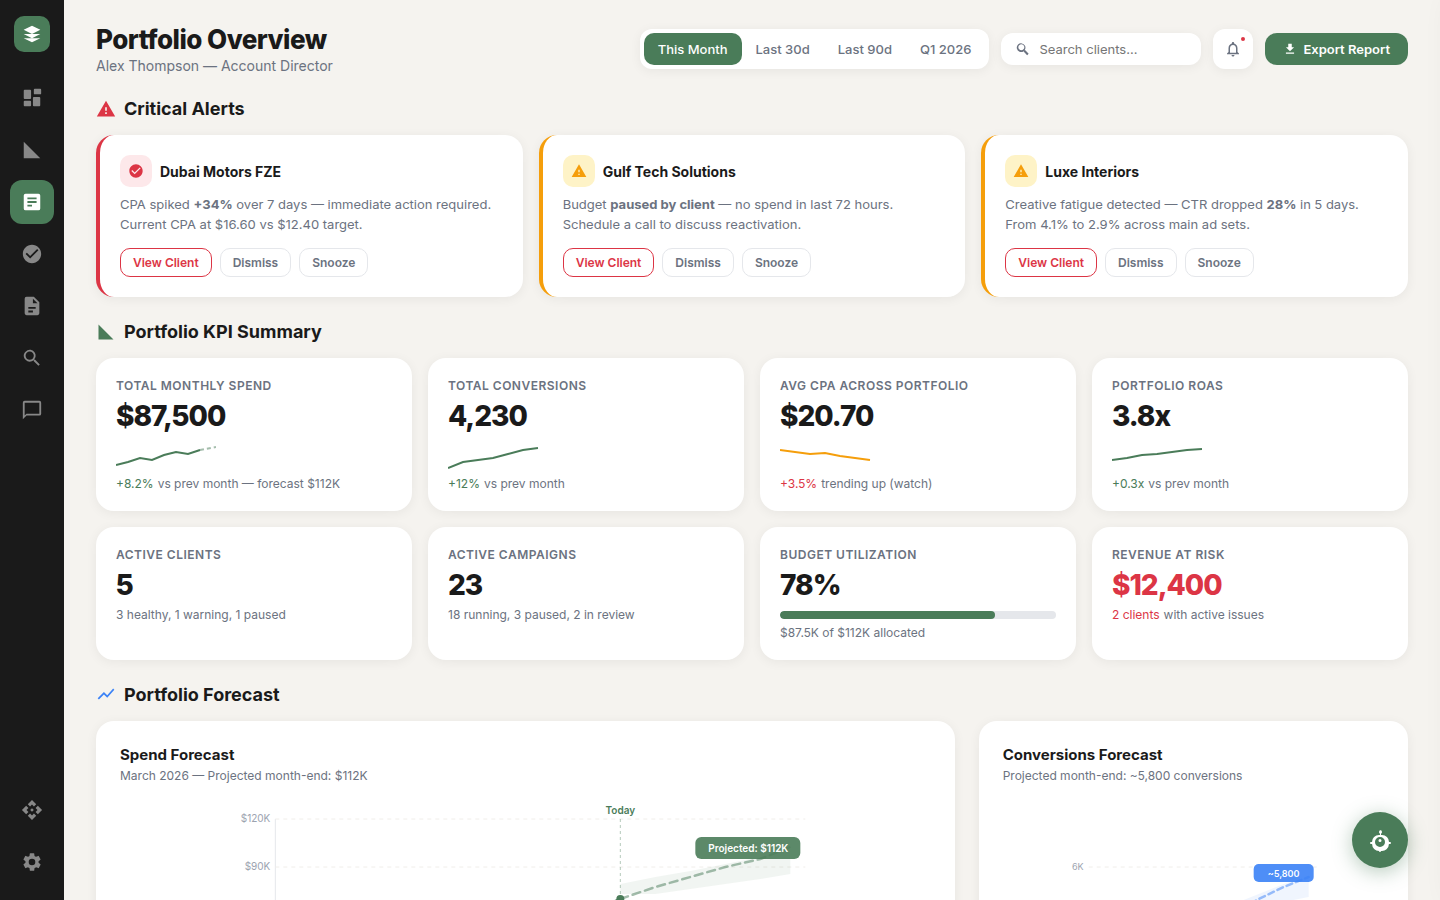The width and height of the screenshot is (1440, 900).
Task: Click the warning icon on Gulf Tech Solutions
Action: coord(579,171)
